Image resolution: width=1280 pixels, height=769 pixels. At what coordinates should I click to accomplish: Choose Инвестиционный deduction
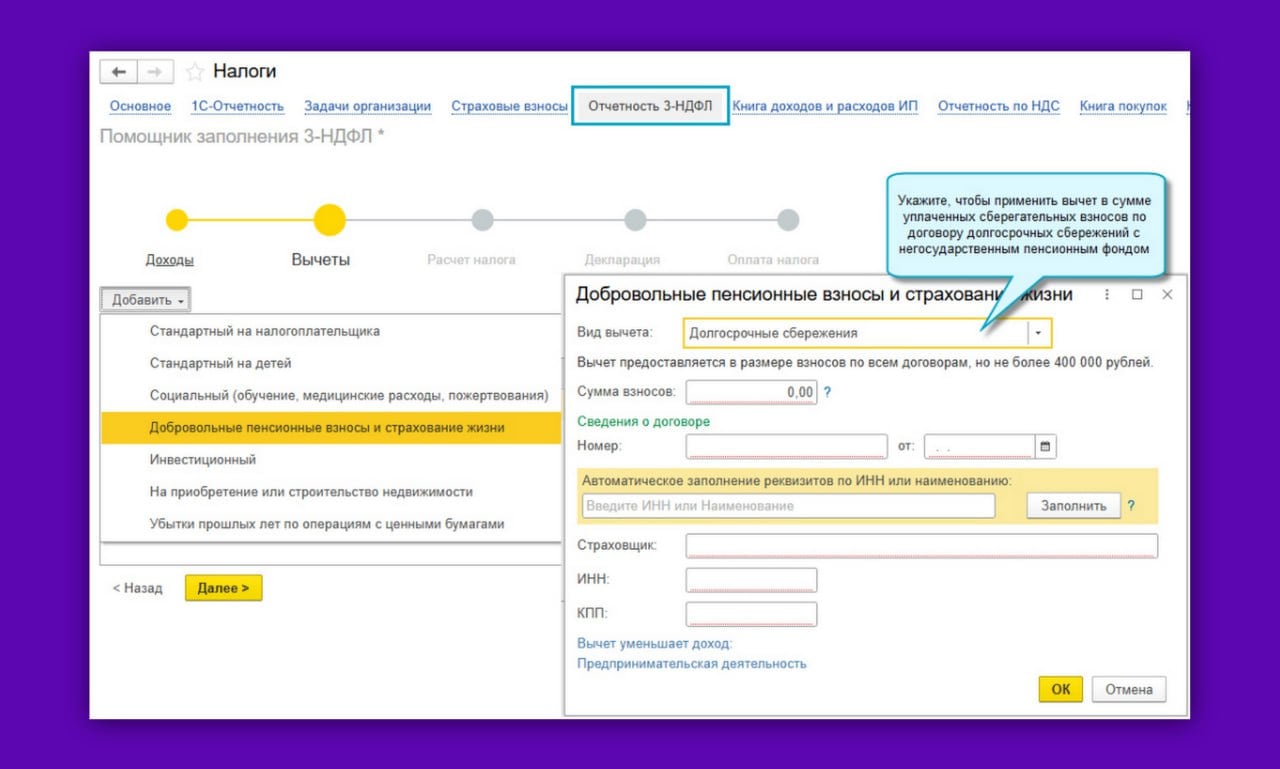point(331,460)
